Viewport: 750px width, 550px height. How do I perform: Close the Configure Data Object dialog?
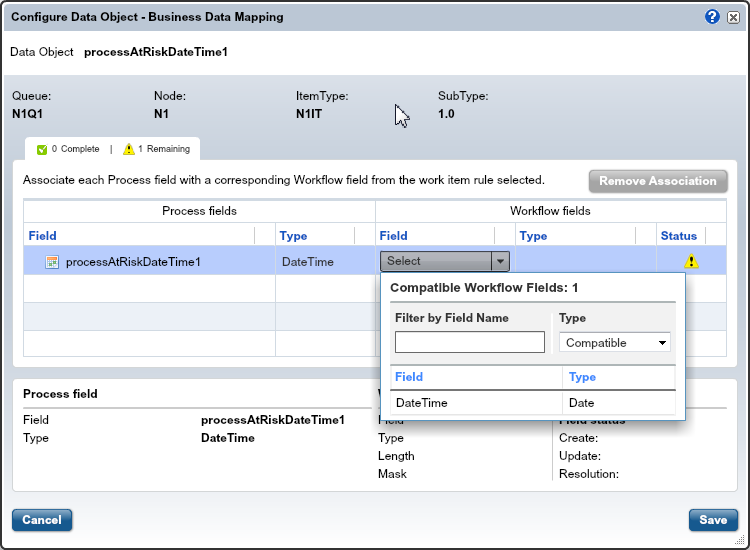click(x=733, y=18)
